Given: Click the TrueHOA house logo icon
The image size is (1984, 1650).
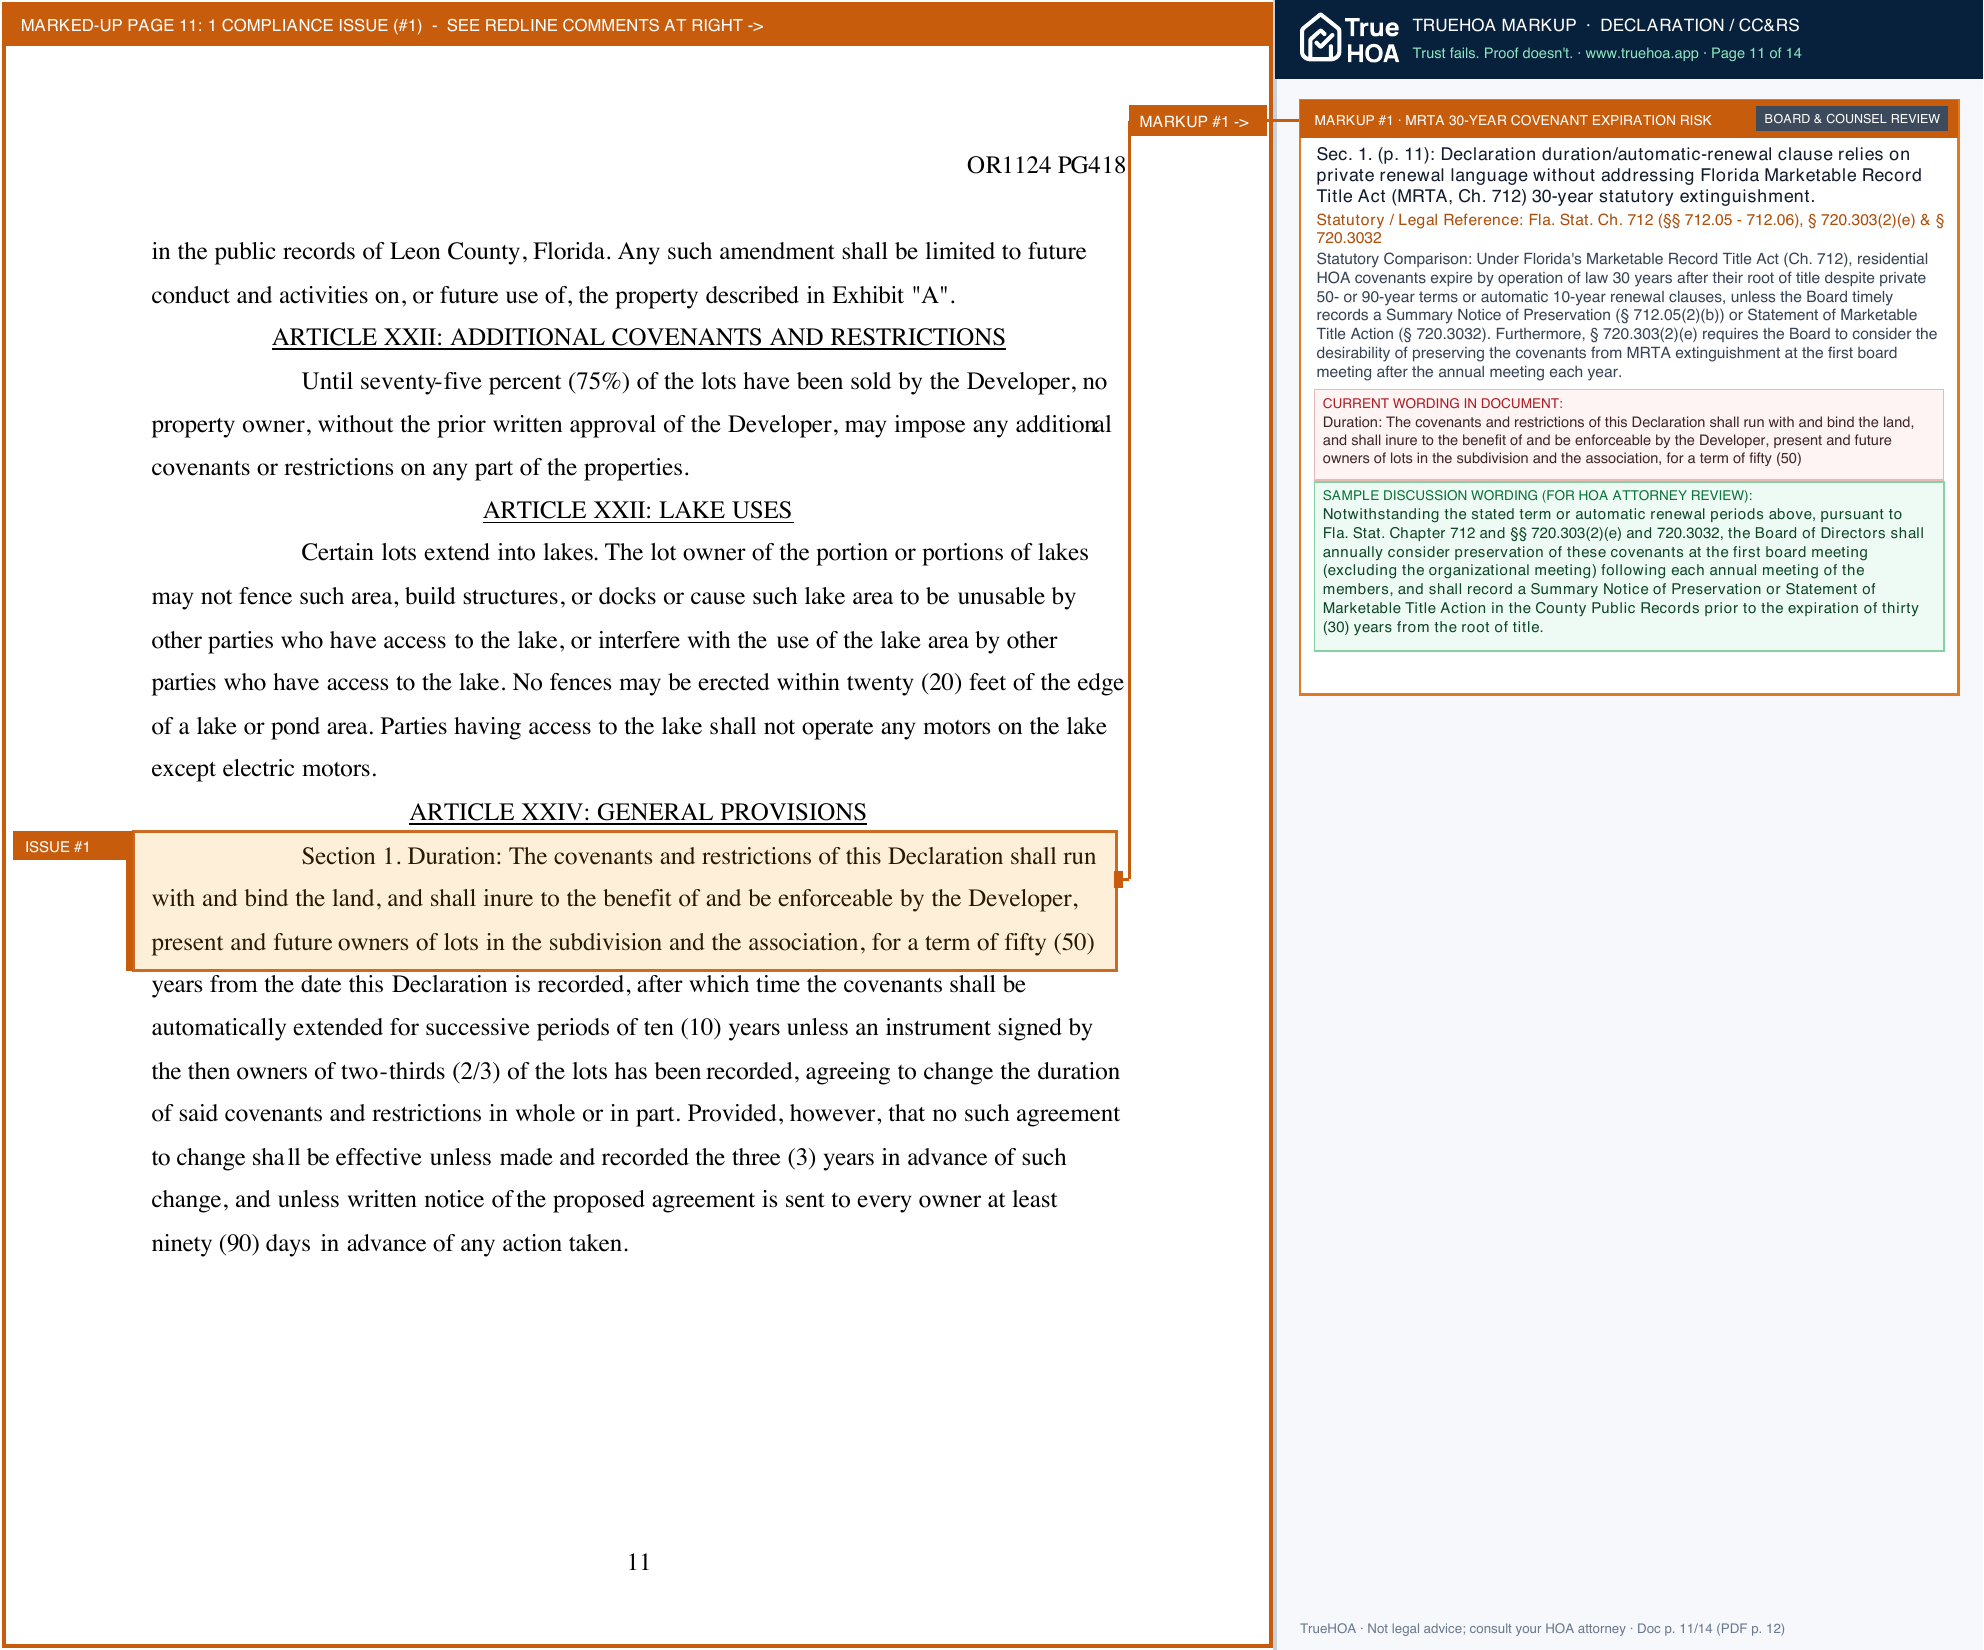Looking at the screenshot, I should click(x=1320, y=38).
